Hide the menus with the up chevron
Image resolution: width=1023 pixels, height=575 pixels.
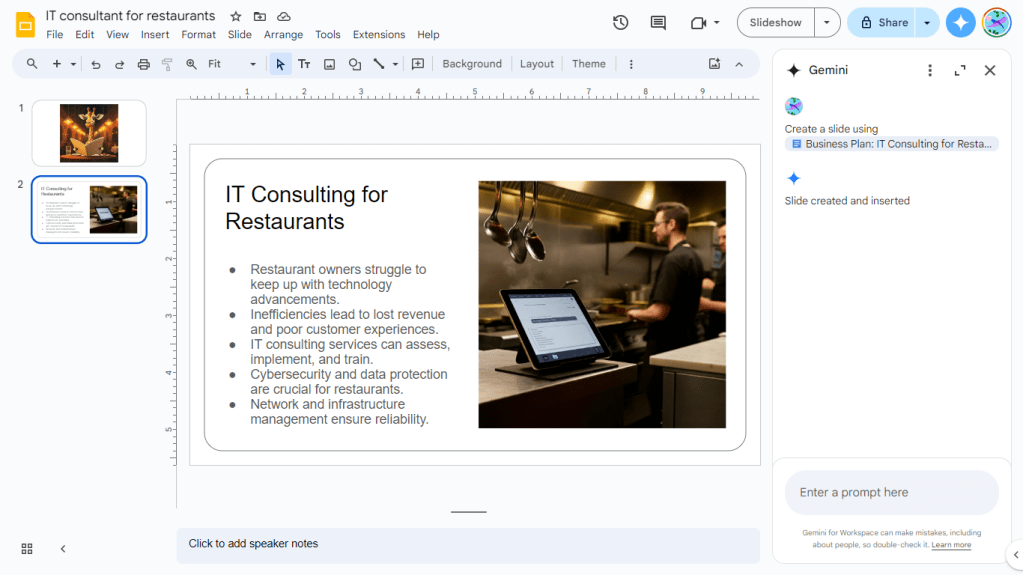pos(739,64)
